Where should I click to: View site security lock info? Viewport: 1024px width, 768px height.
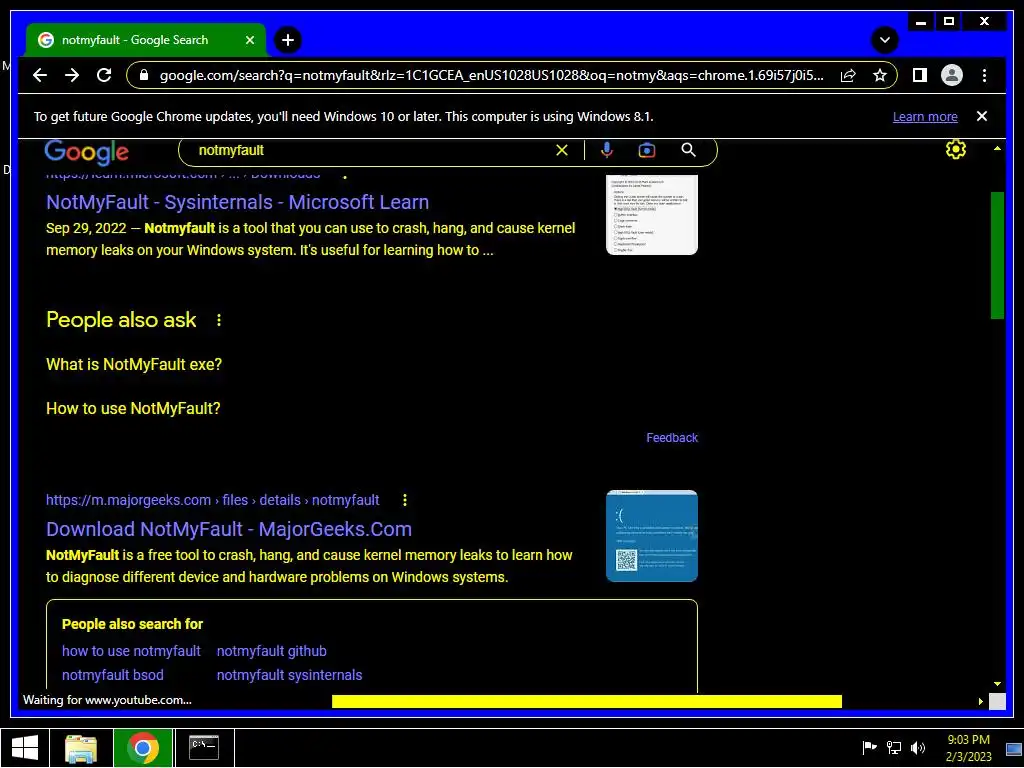144,75
